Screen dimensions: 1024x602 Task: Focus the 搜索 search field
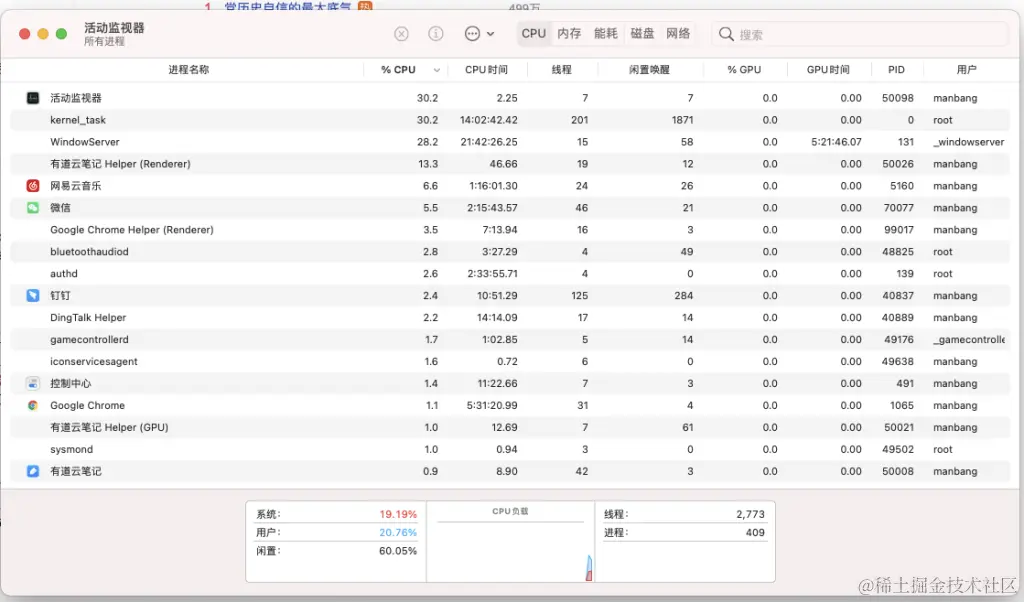[861, 34]
